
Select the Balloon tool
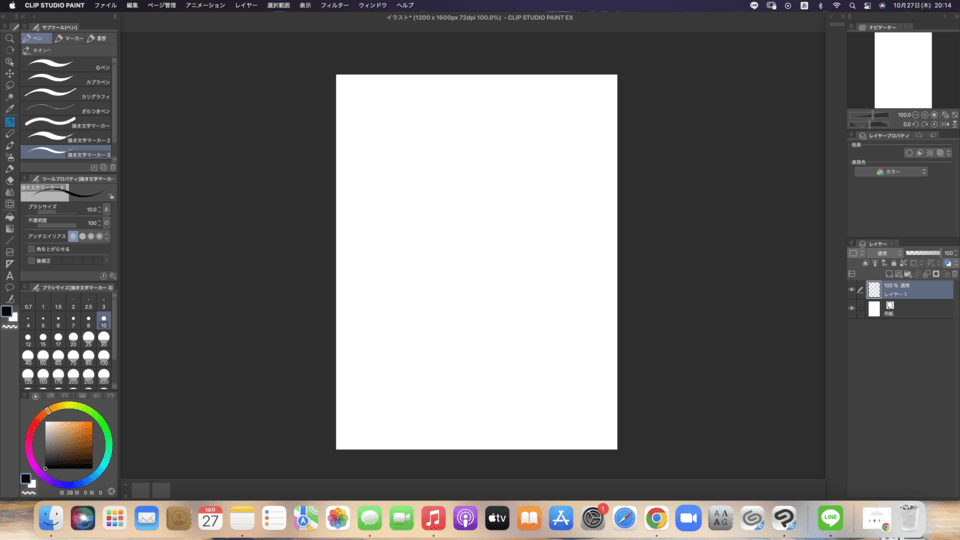pos(10,287)
